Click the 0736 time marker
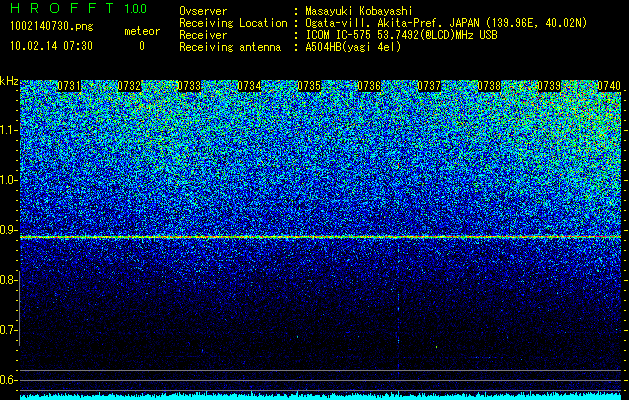The image size is (629, 400). point(369,86)
